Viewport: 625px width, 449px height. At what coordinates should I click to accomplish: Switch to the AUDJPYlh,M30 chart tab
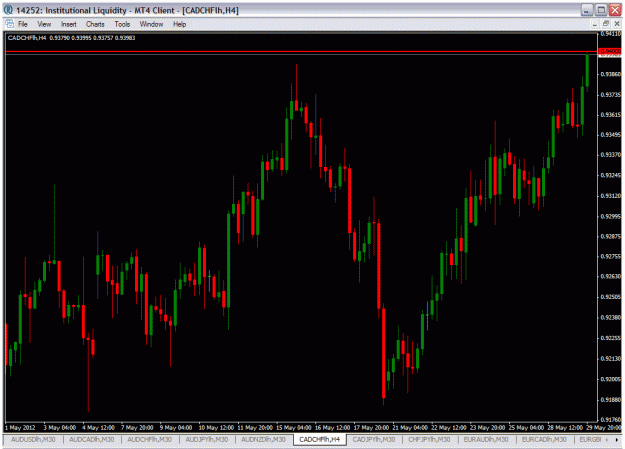coord(206,439)
